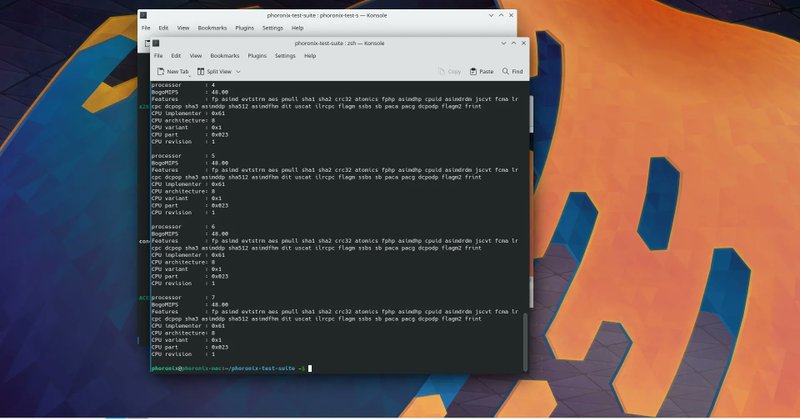The height and width of the screenshot is (419, 800).
Task: Open Edit menu in the back phoronix-test-s Konsole window
Action: click(x=163, y=28)
